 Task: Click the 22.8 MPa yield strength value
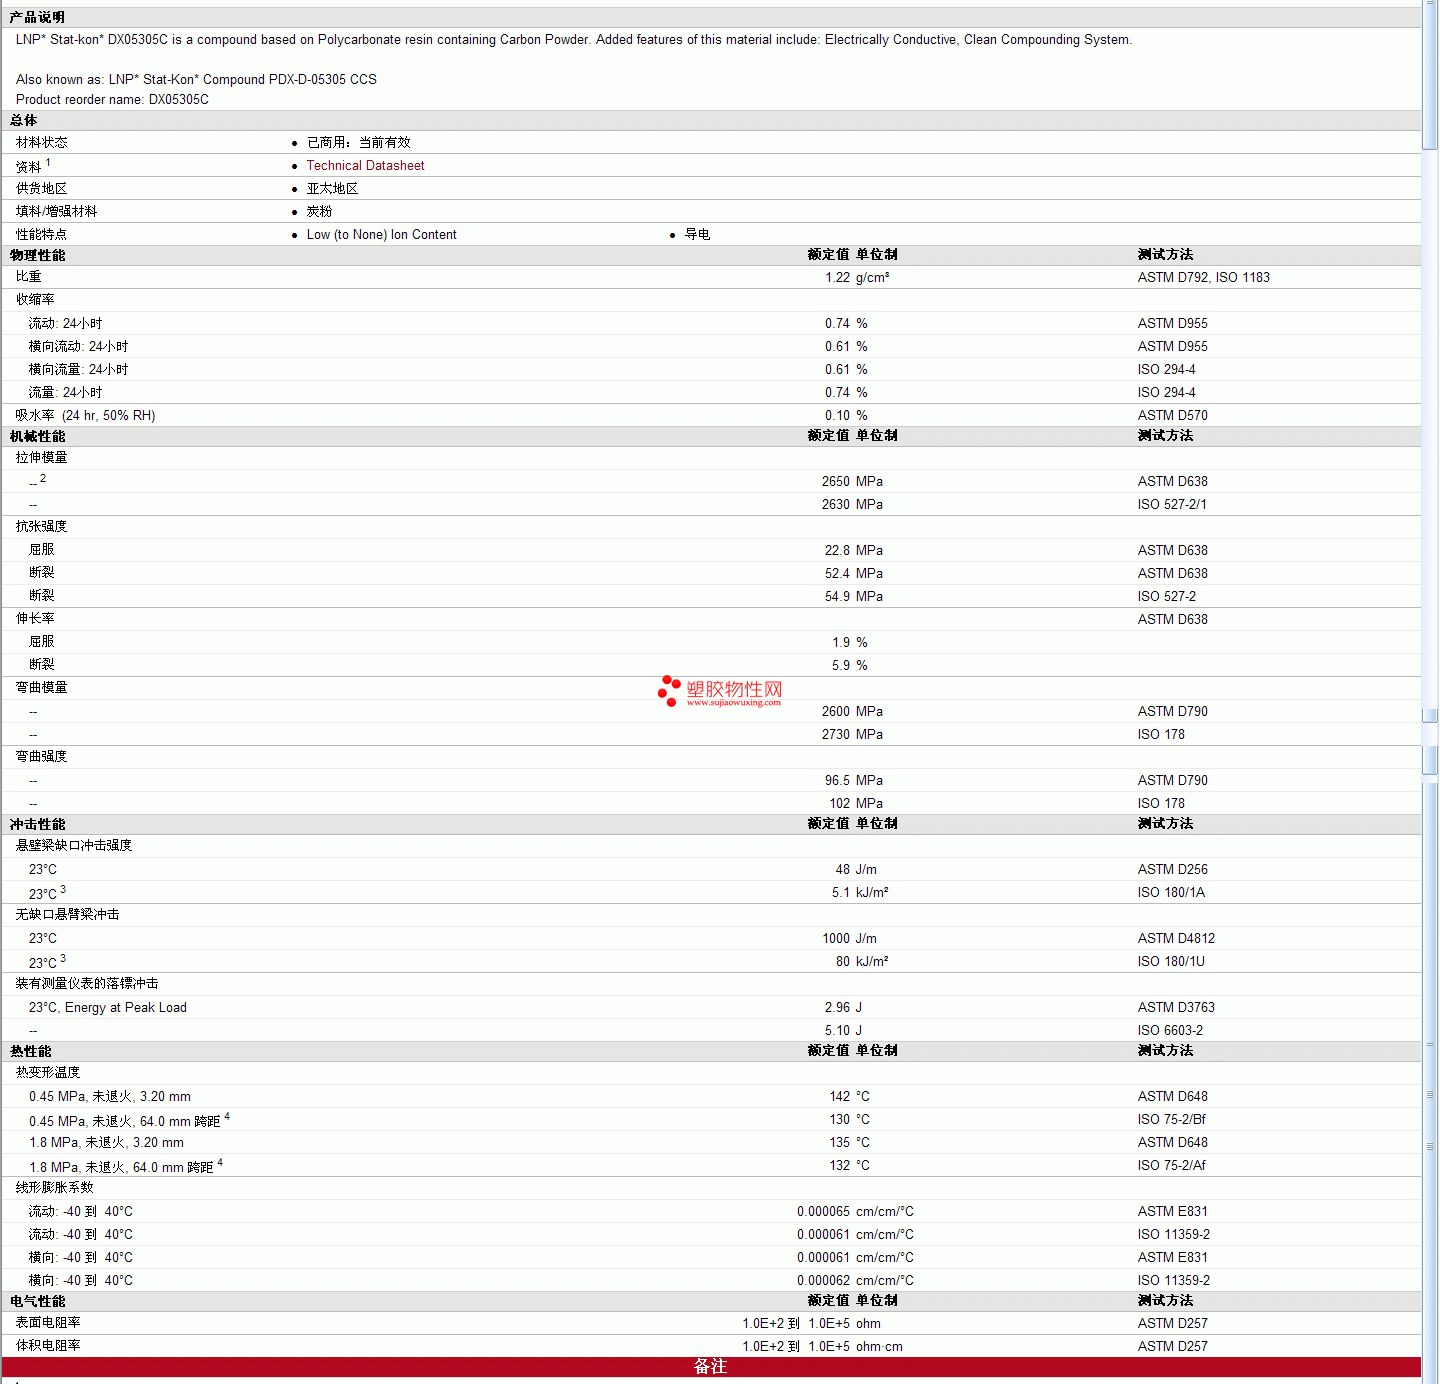tap(854, 551)
